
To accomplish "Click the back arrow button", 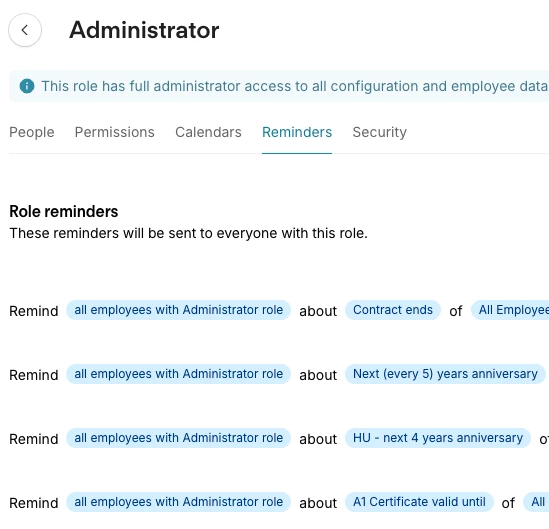I will point(25,30).
